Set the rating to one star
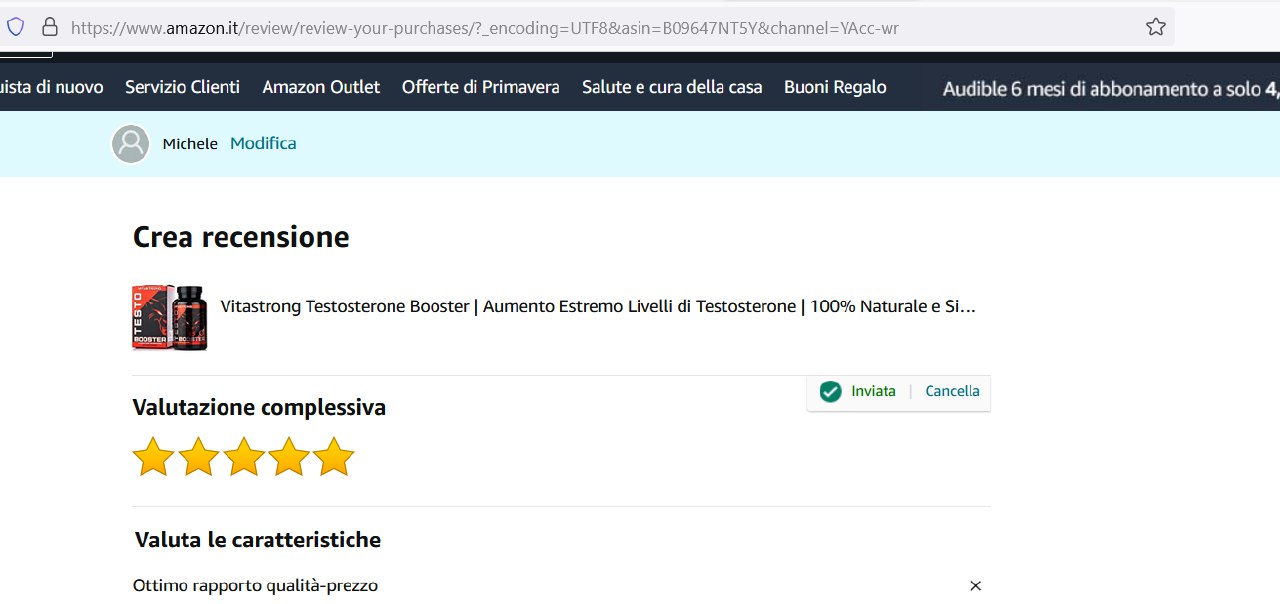This screenshot has height=604, width=1280. click(x=153, y=457)
